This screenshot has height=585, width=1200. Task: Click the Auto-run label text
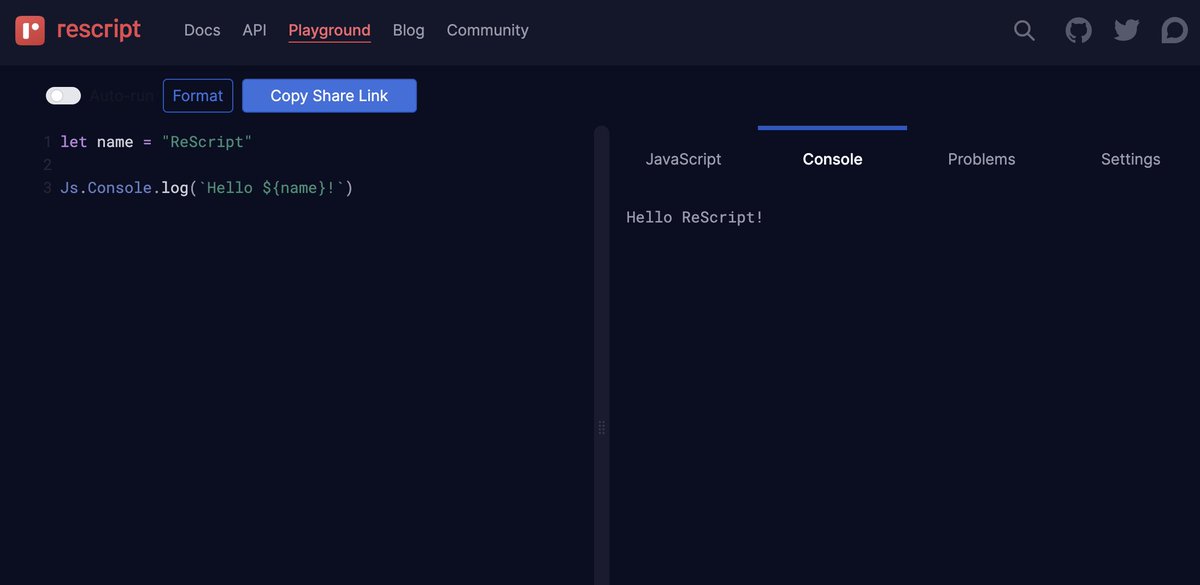(122, 96)
